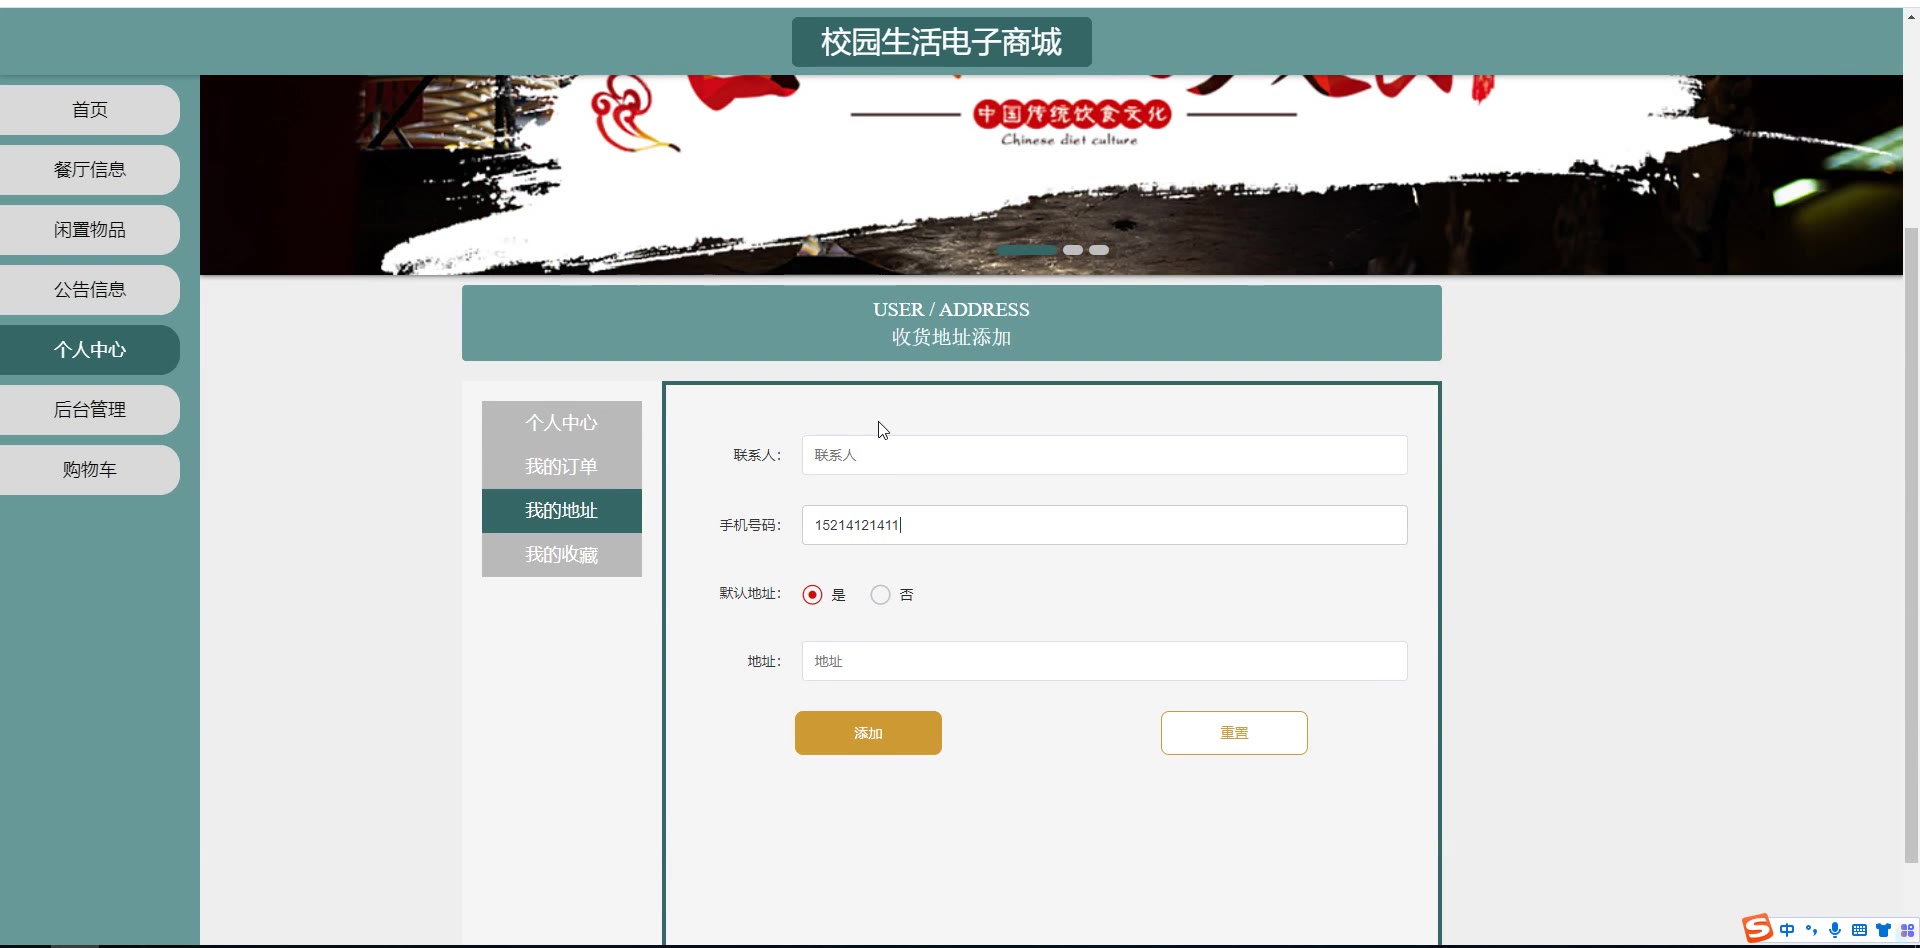This screenshot has height=948, width=1920.
Task: Open the 购物车 page
Action: pos(90,470)
